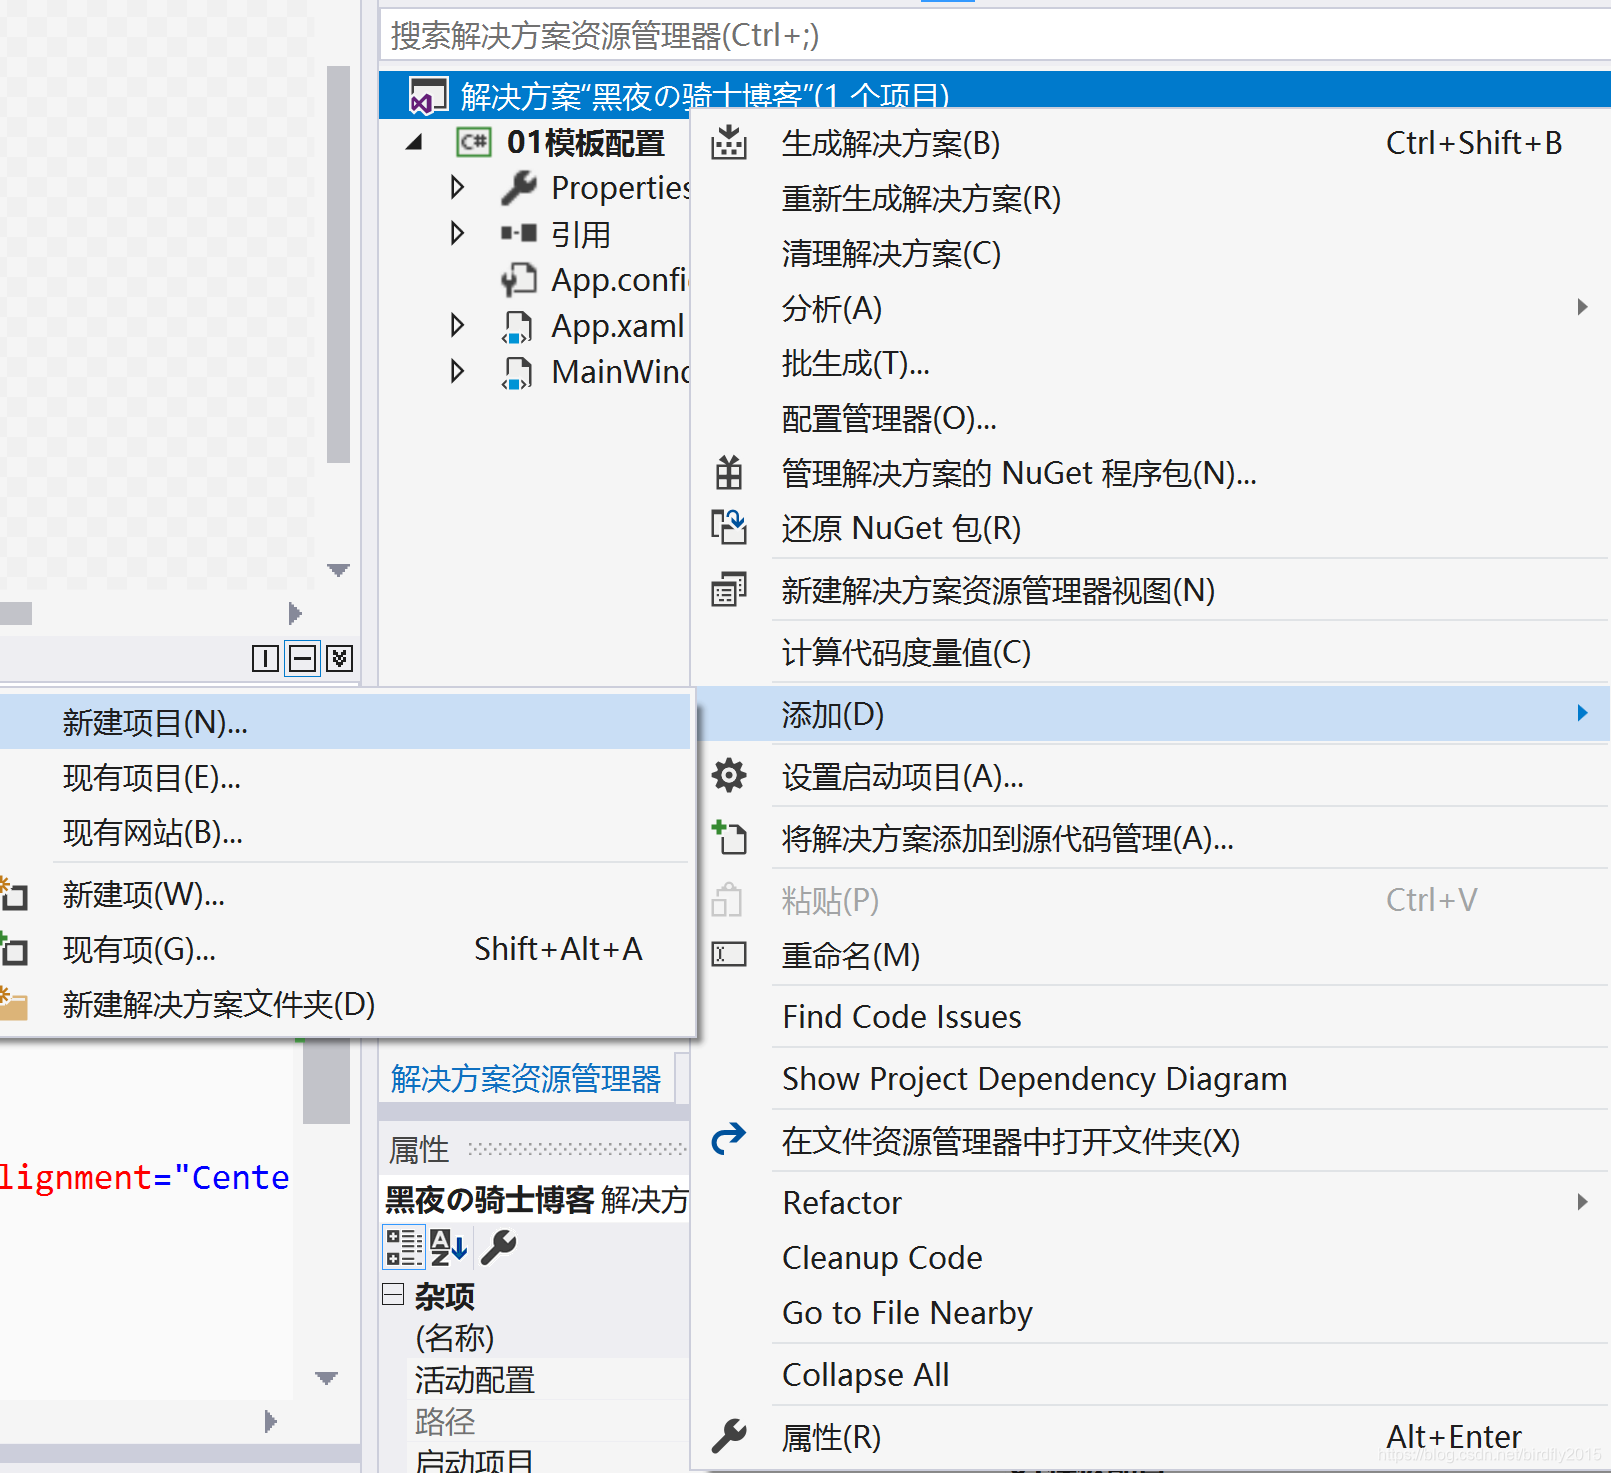1611x1473 pixels.
Task: Click the App.config file icon
Action: click(519, 280)
